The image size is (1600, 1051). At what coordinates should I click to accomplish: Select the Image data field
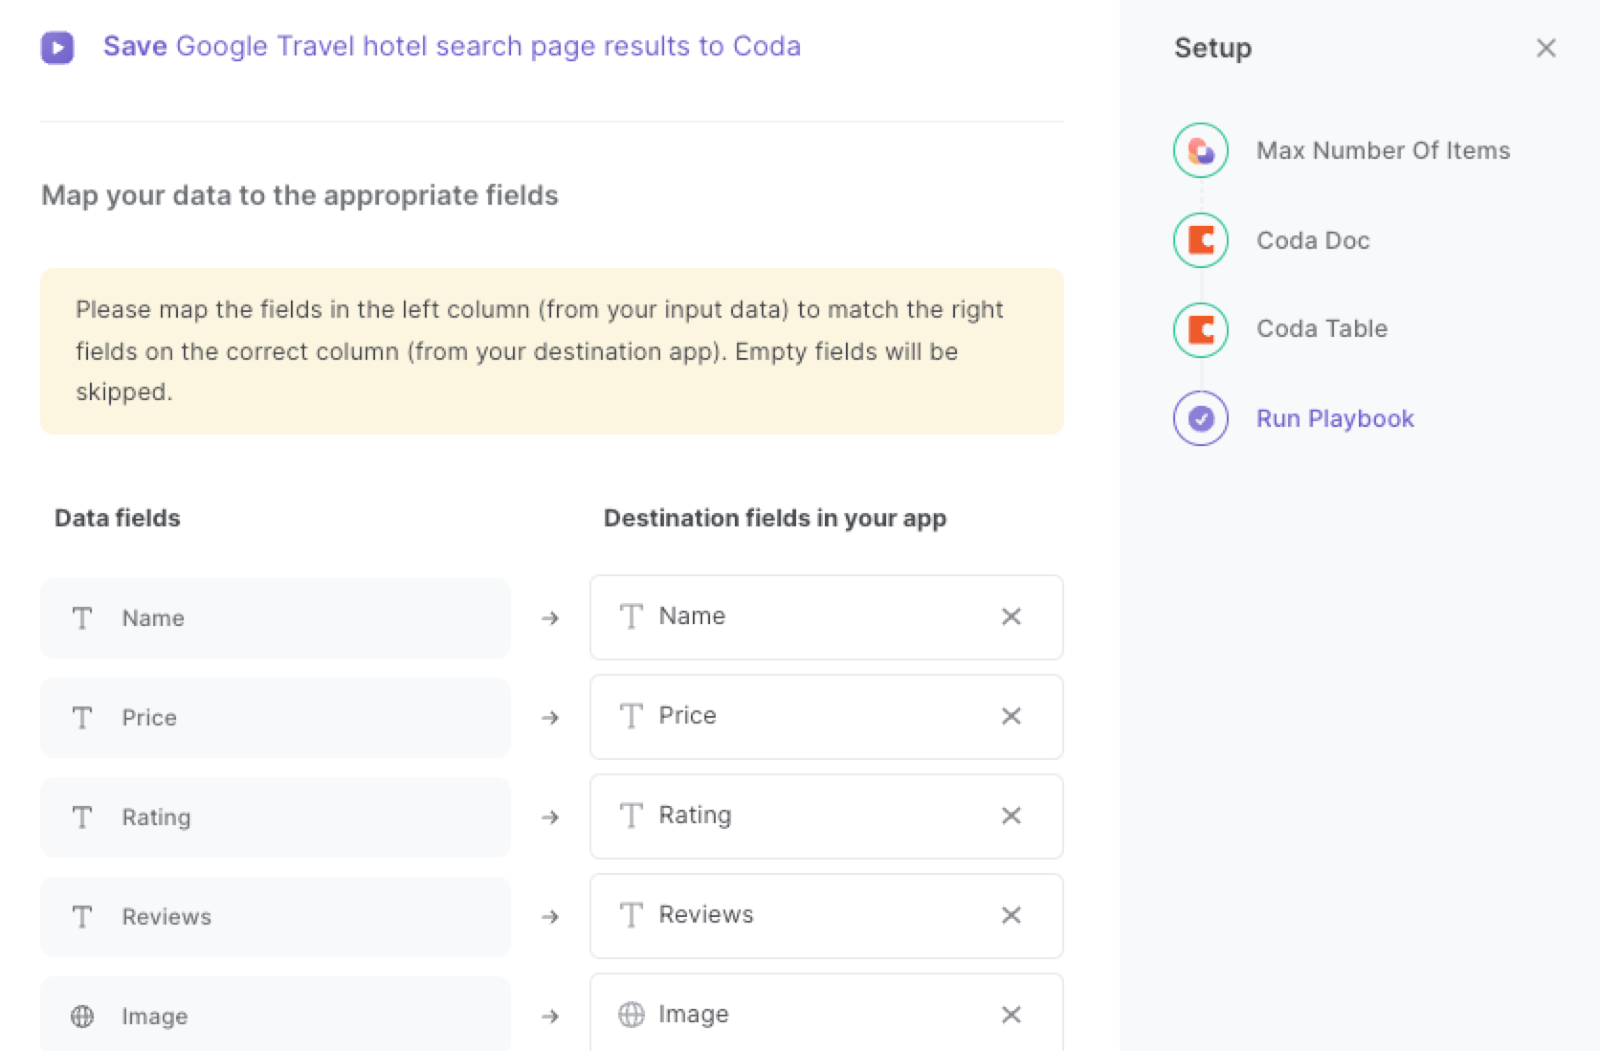coord(275,1014)
